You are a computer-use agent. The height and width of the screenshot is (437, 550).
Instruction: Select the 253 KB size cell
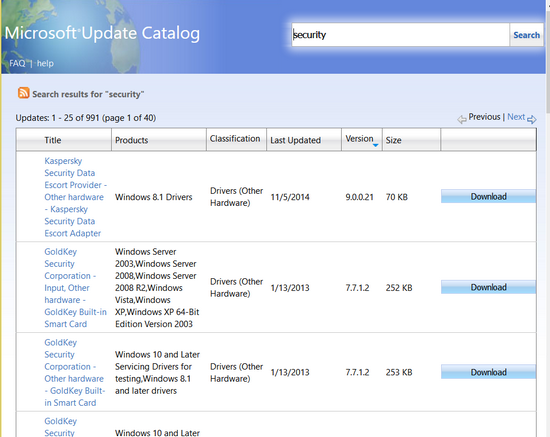[399, 372]
